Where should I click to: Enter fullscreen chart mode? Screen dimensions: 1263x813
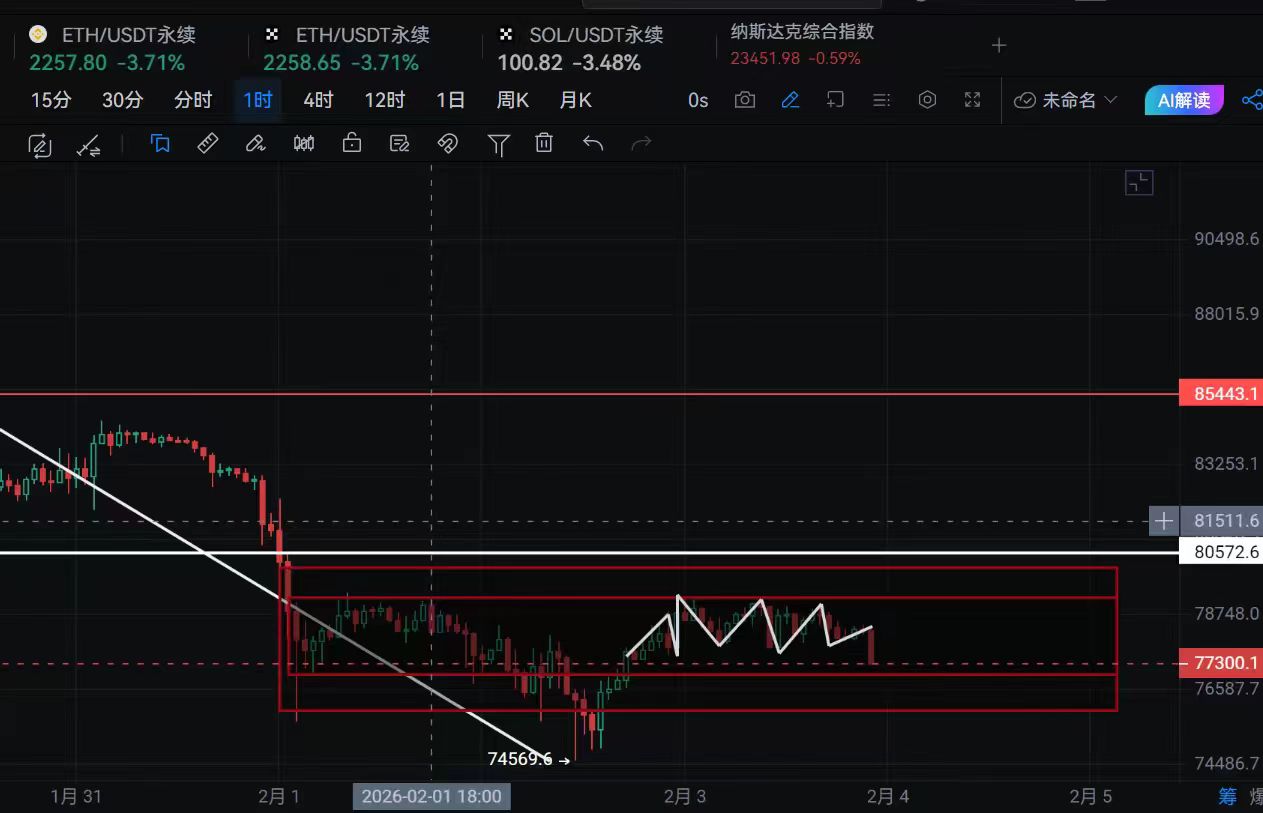point(972,100)
